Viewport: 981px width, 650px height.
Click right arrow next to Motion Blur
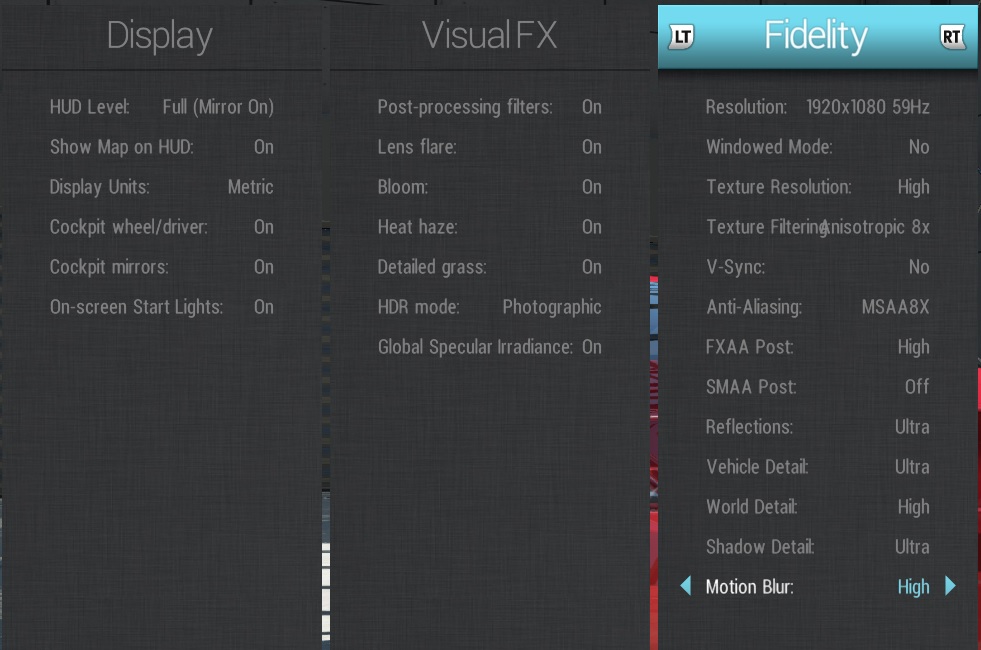(x=950, y=586)
